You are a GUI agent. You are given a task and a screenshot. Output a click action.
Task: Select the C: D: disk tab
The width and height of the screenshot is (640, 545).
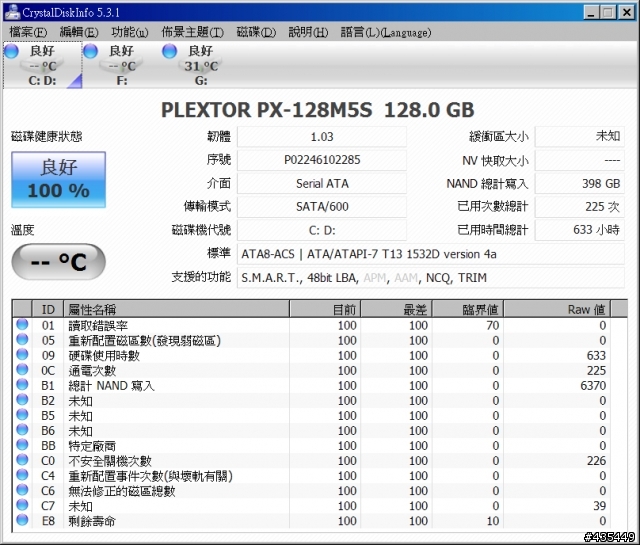tap(42, 65)
